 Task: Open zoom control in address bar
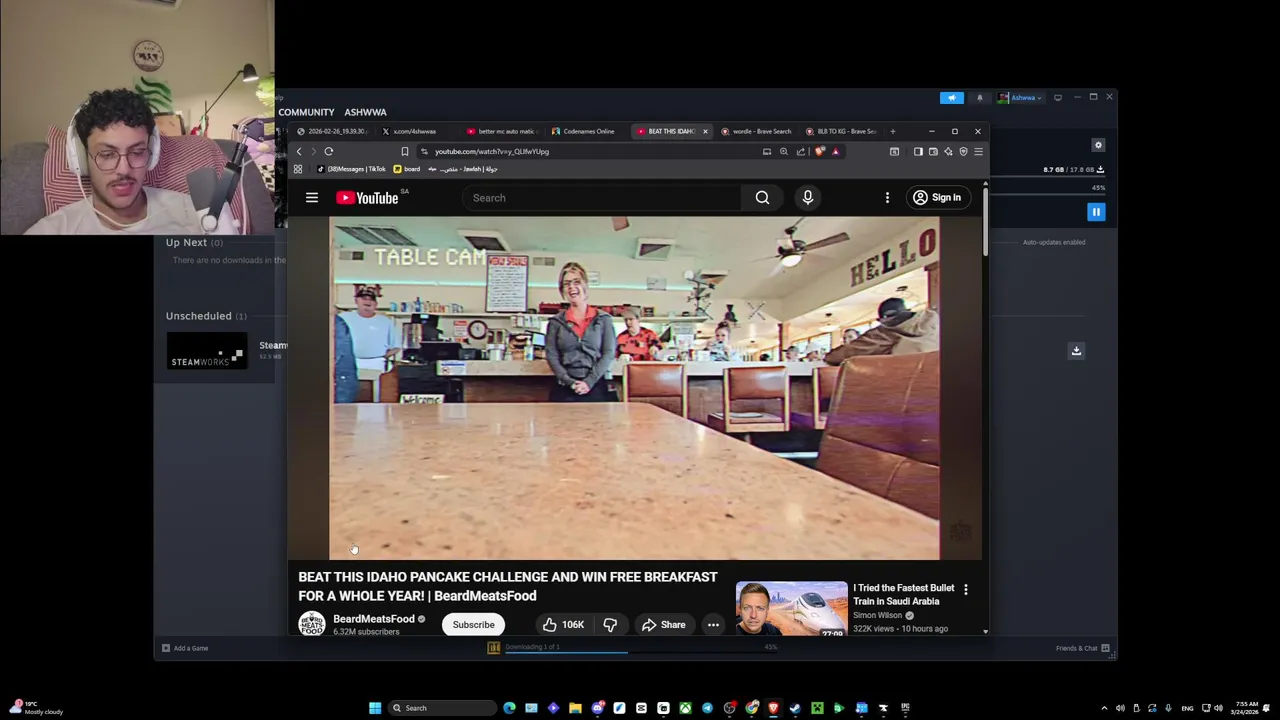coord(783,152)
